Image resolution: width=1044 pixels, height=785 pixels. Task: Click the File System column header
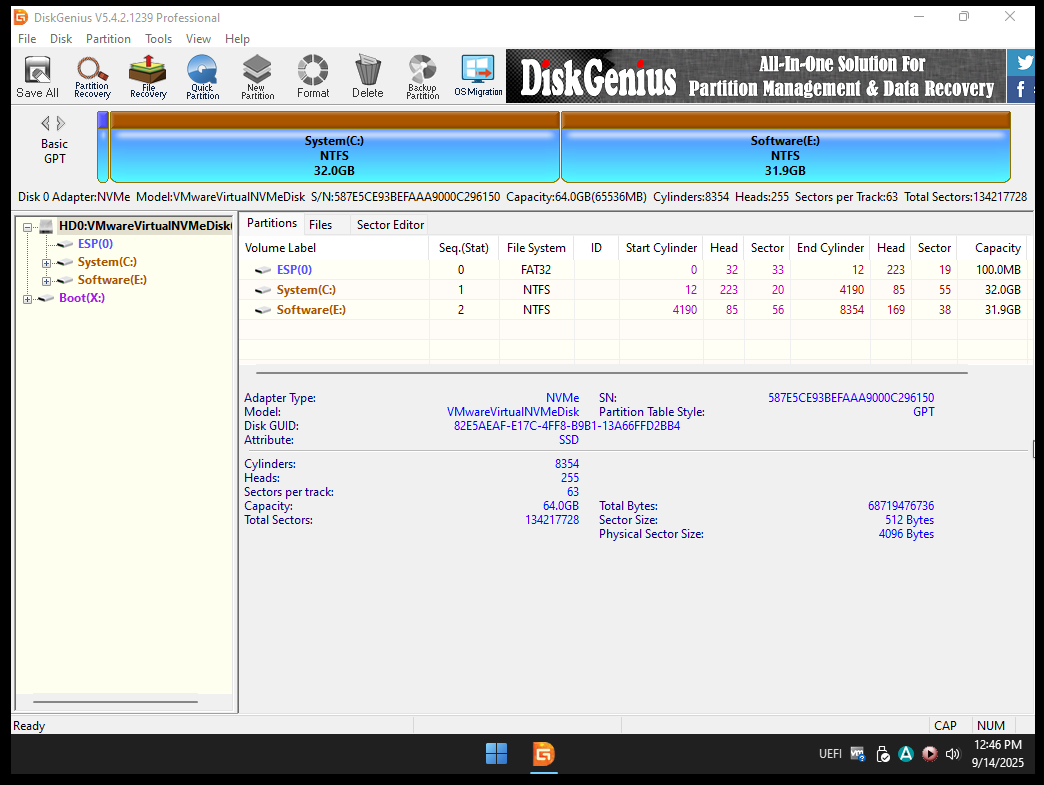pos(537,248)
